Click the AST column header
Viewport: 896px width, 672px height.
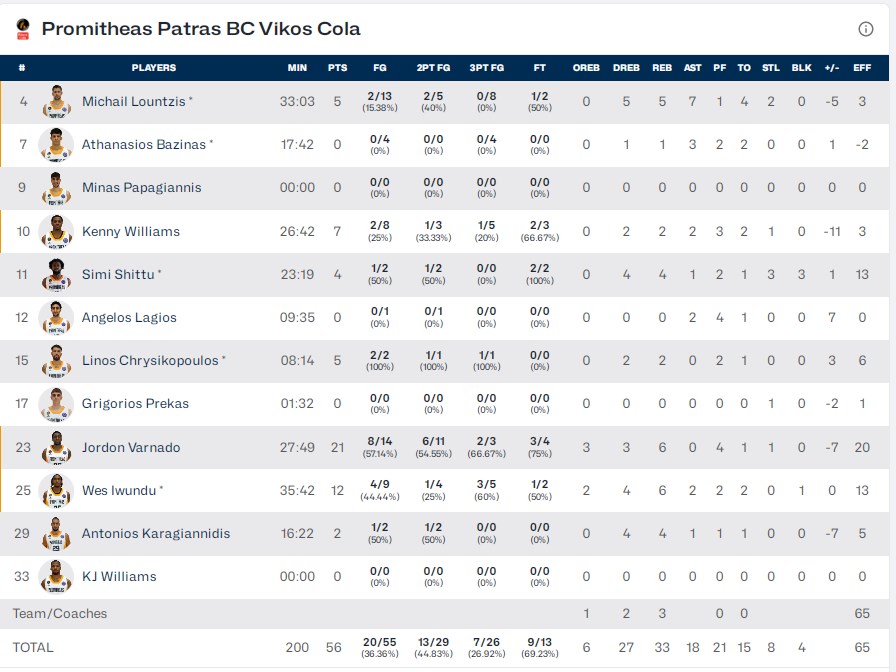(x=693, y=68)
